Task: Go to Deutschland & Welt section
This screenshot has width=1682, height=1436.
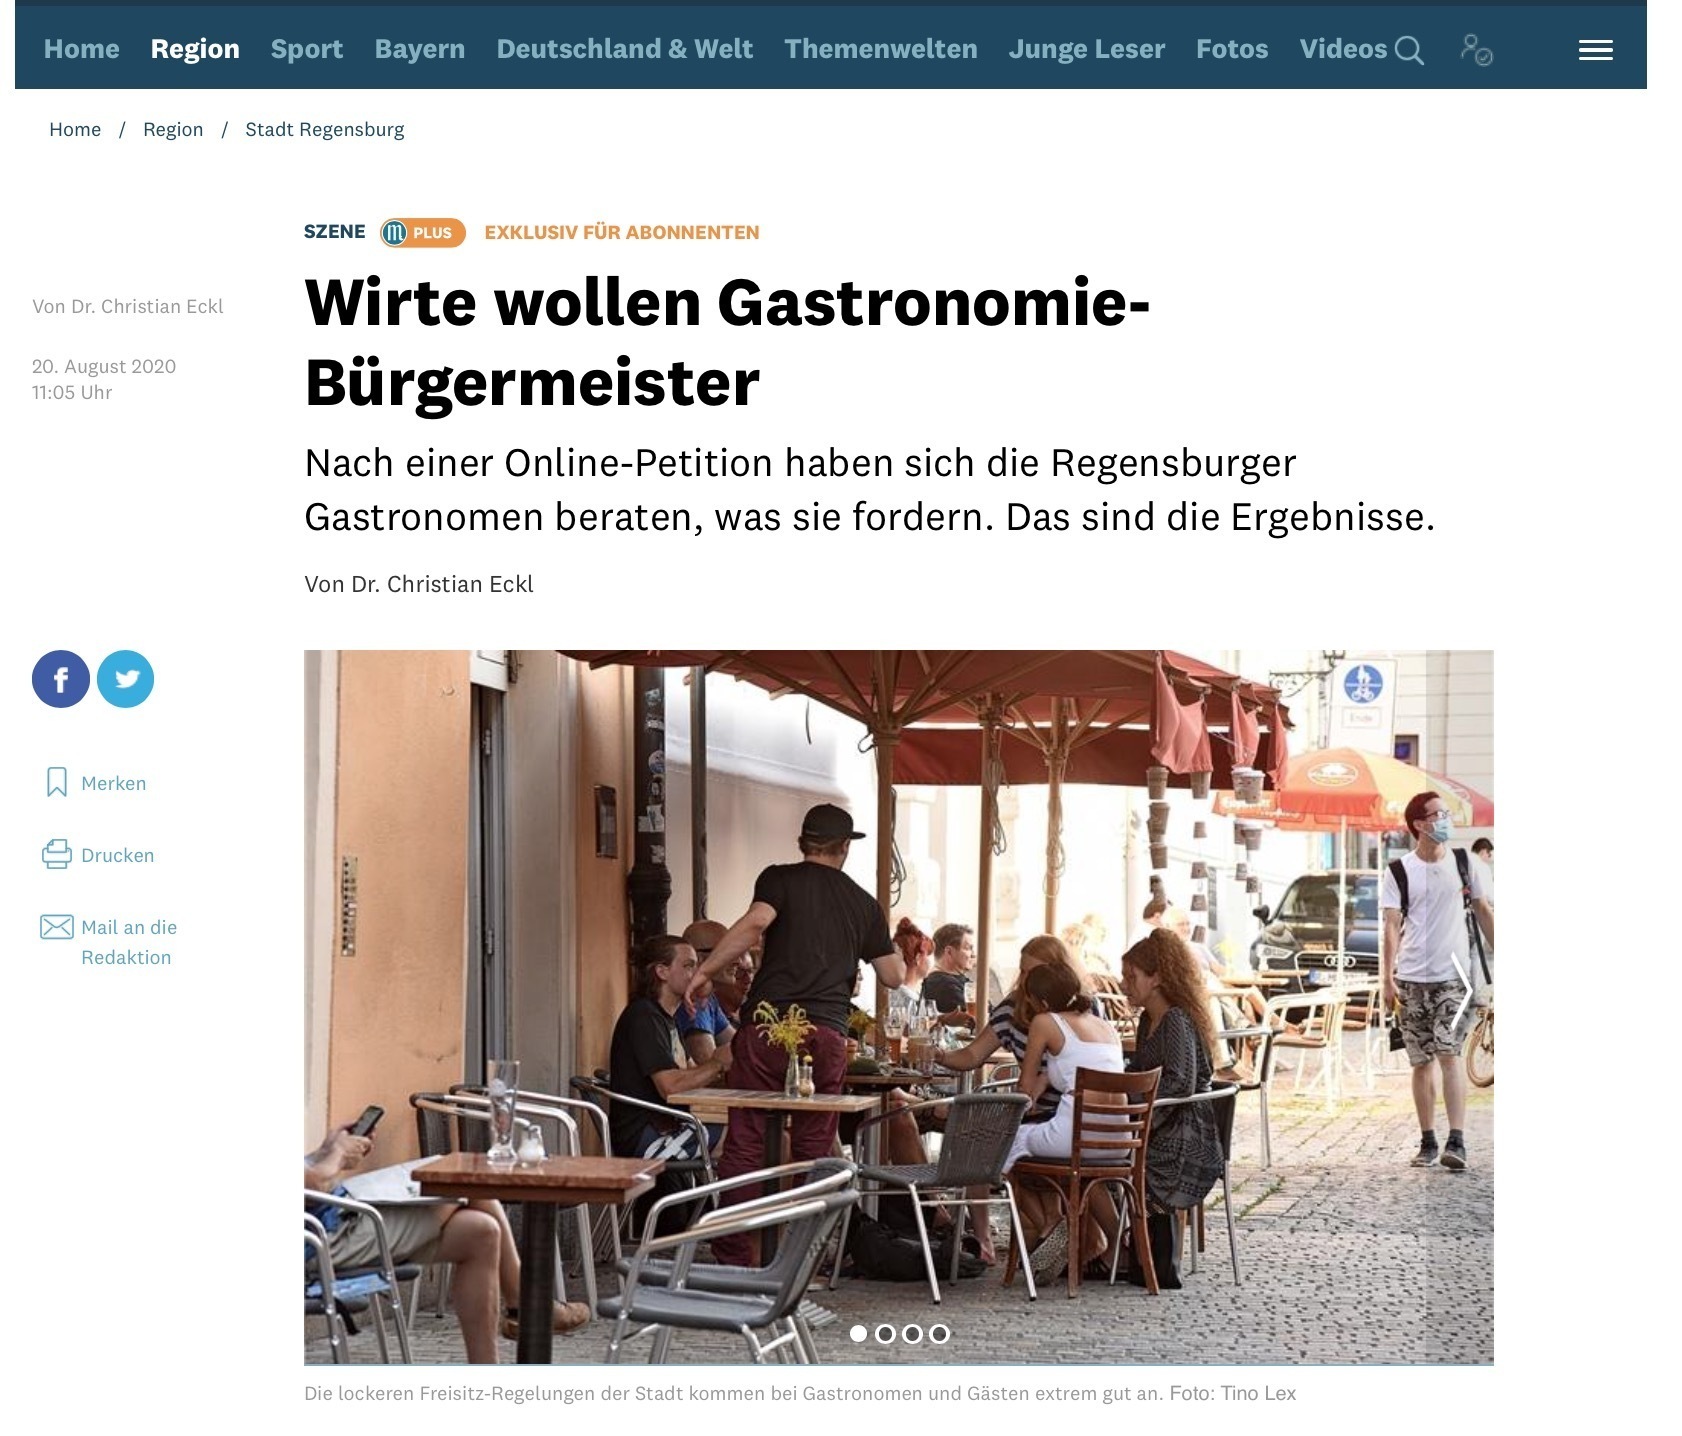Action: [x=625, y=49]
